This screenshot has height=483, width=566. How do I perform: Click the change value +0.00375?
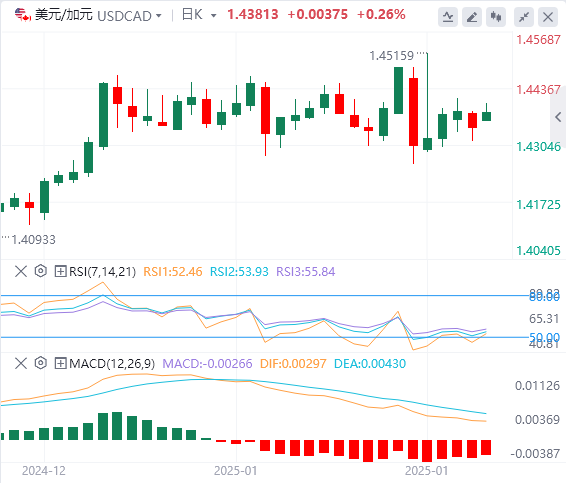[318, 15]
